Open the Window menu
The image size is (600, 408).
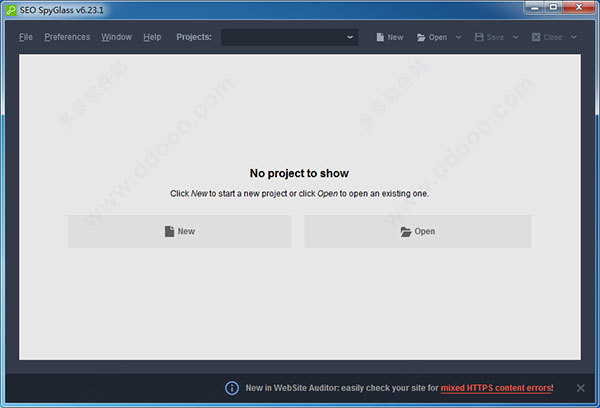(x=117, y=37)
